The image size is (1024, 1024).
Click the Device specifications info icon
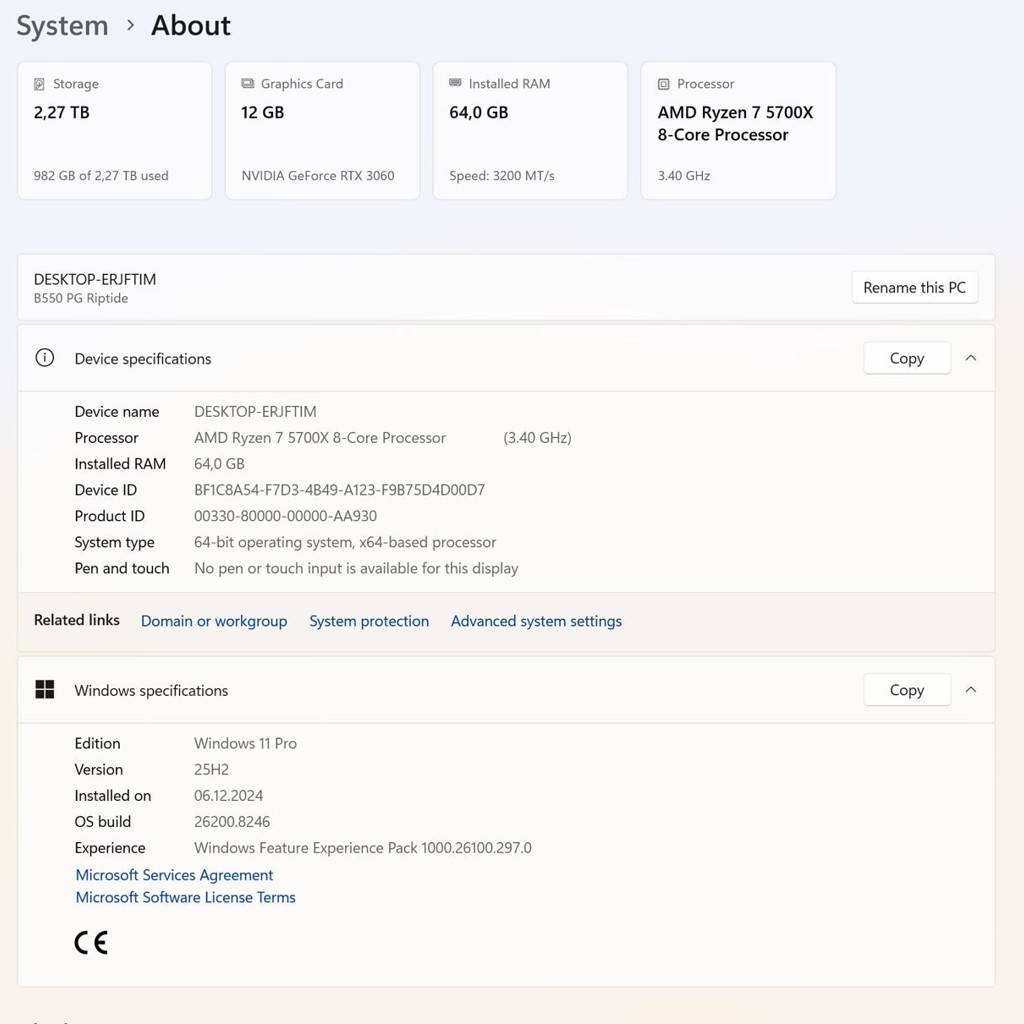point(44,358)
